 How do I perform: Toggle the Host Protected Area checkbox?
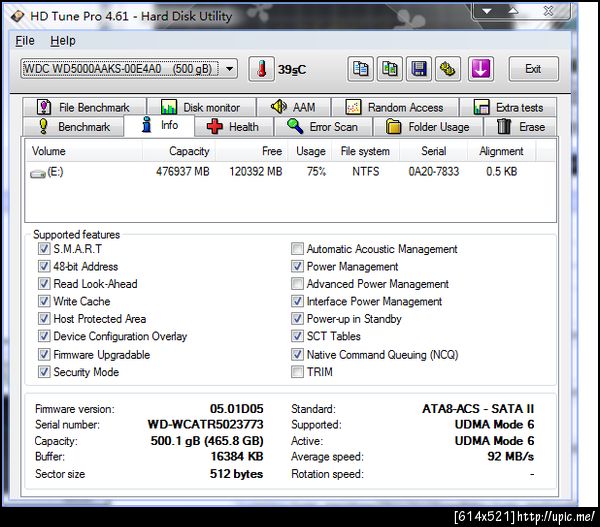click(44, 318)
